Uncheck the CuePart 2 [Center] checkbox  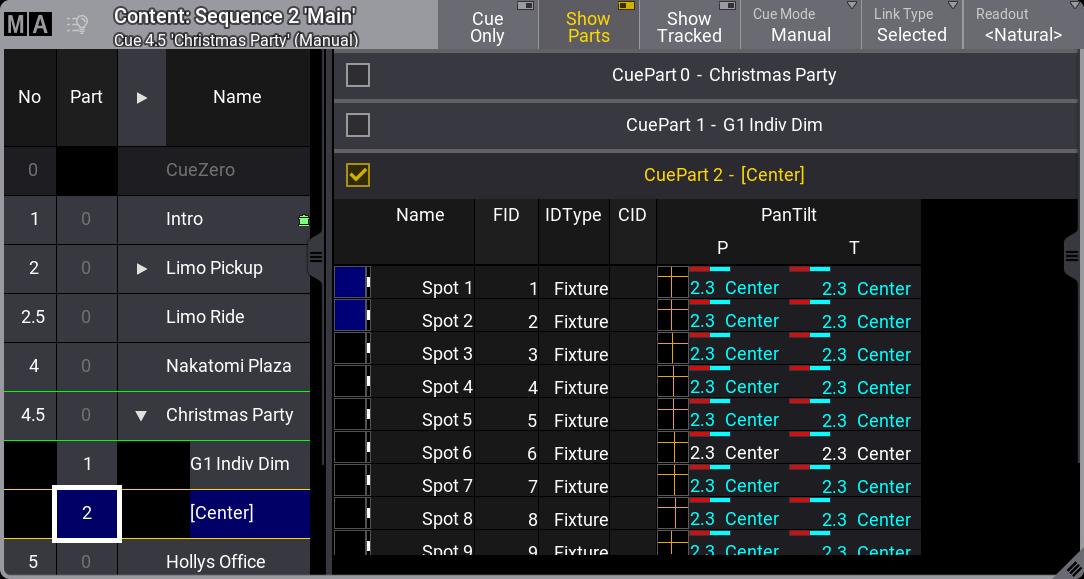tap(358, 175)
